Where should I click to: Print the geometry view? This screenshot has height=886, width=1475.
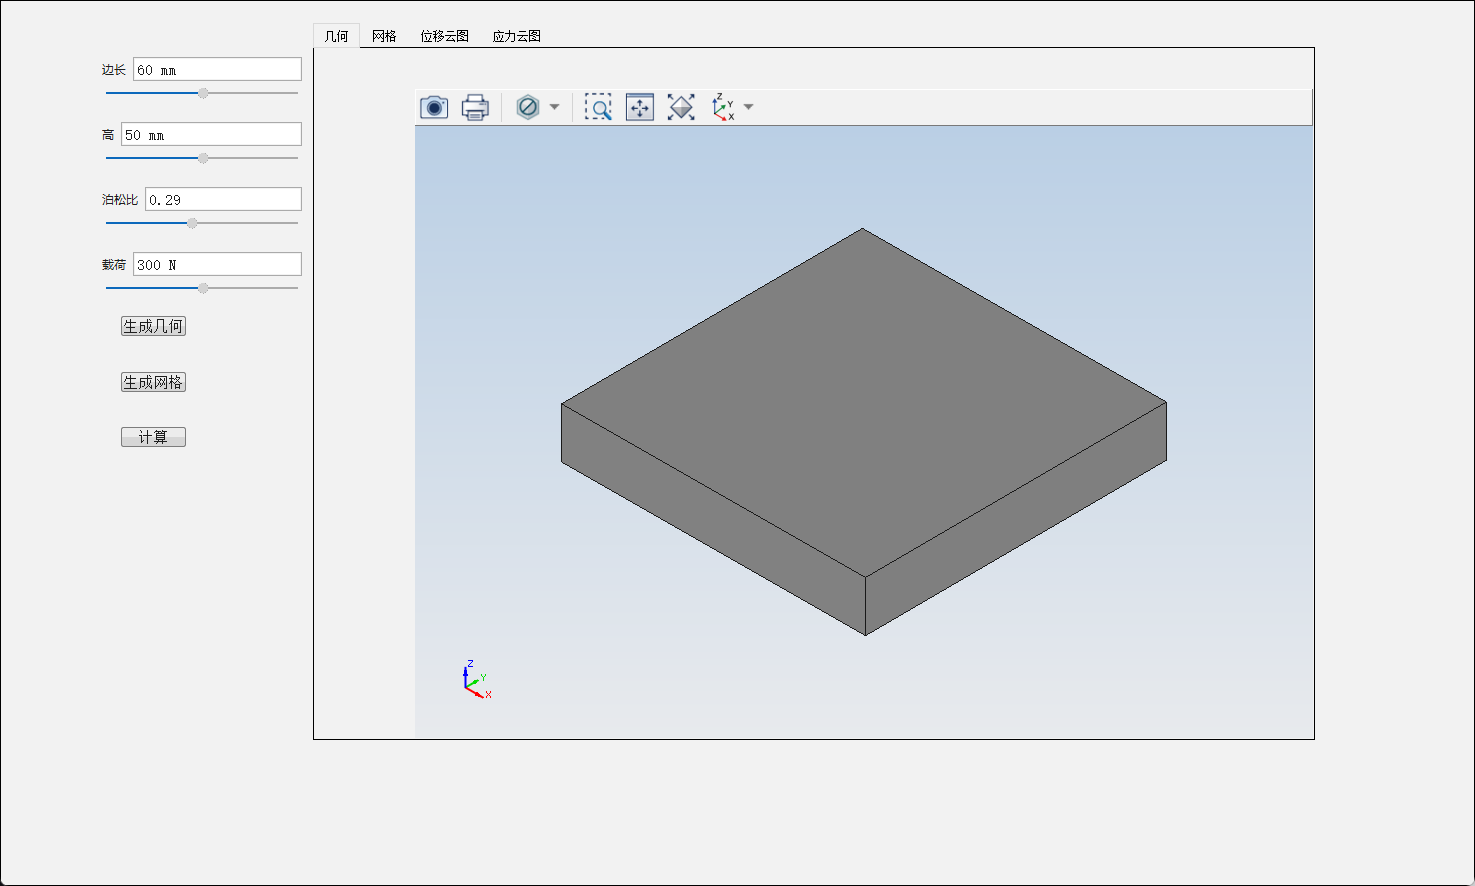tap(475, 107)
